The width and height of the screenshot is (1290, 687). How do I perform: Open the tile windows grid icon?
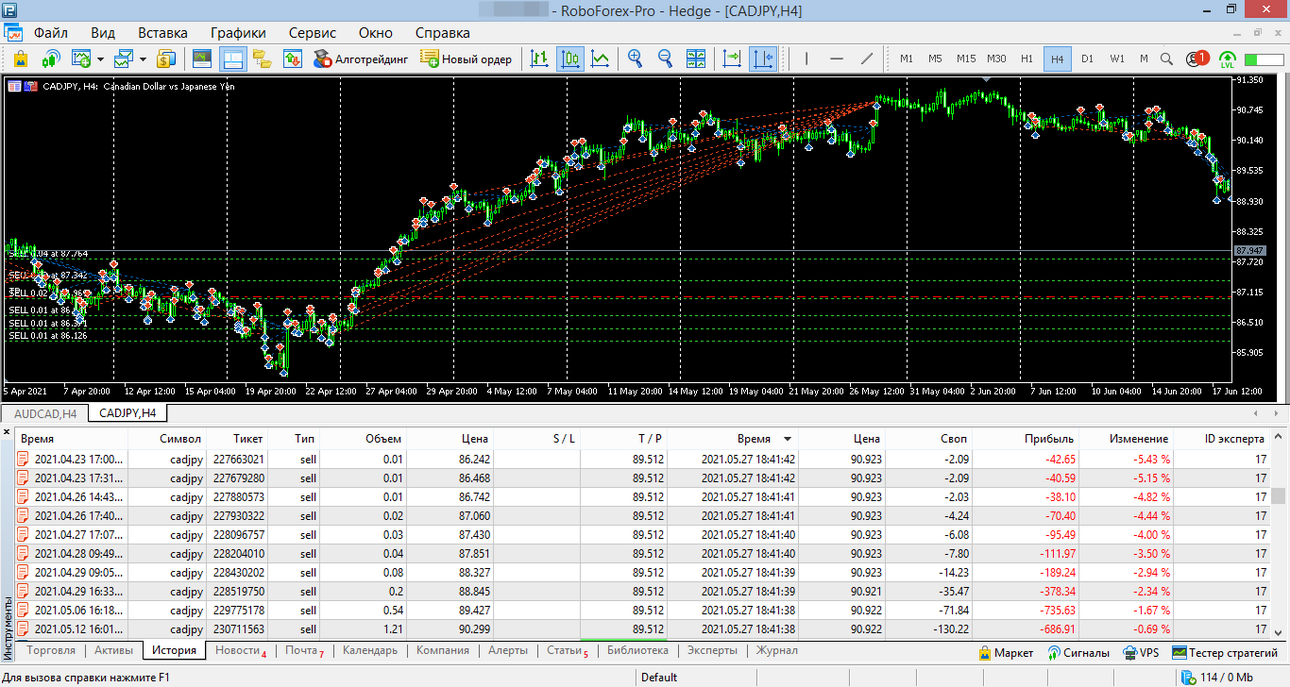(x=696, y=59)
